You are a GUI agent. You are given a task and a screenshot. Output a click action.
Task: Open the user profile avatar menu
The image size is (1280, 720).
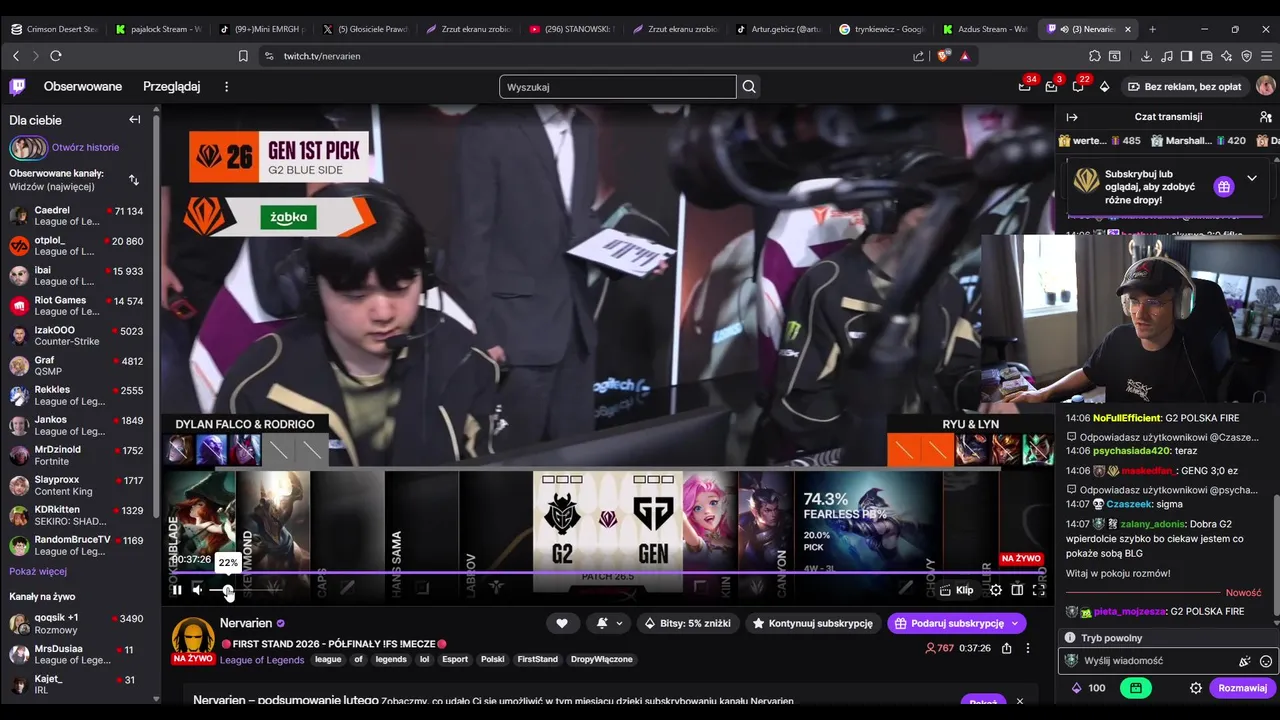point(1265,87)
